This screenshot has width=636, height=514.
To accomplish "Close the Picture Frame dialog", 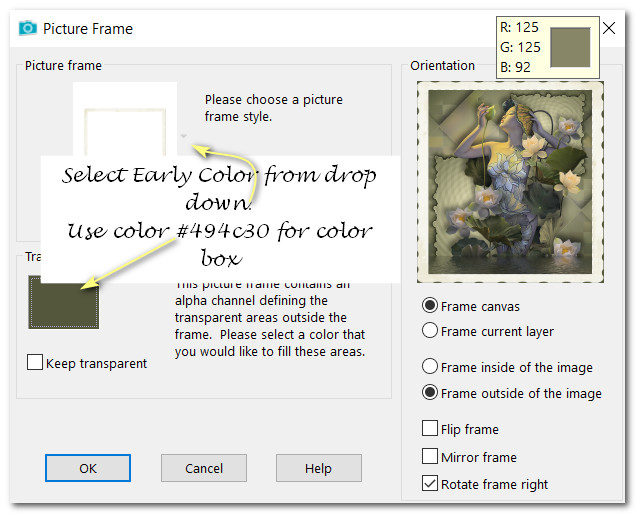I will pos(609,29).
